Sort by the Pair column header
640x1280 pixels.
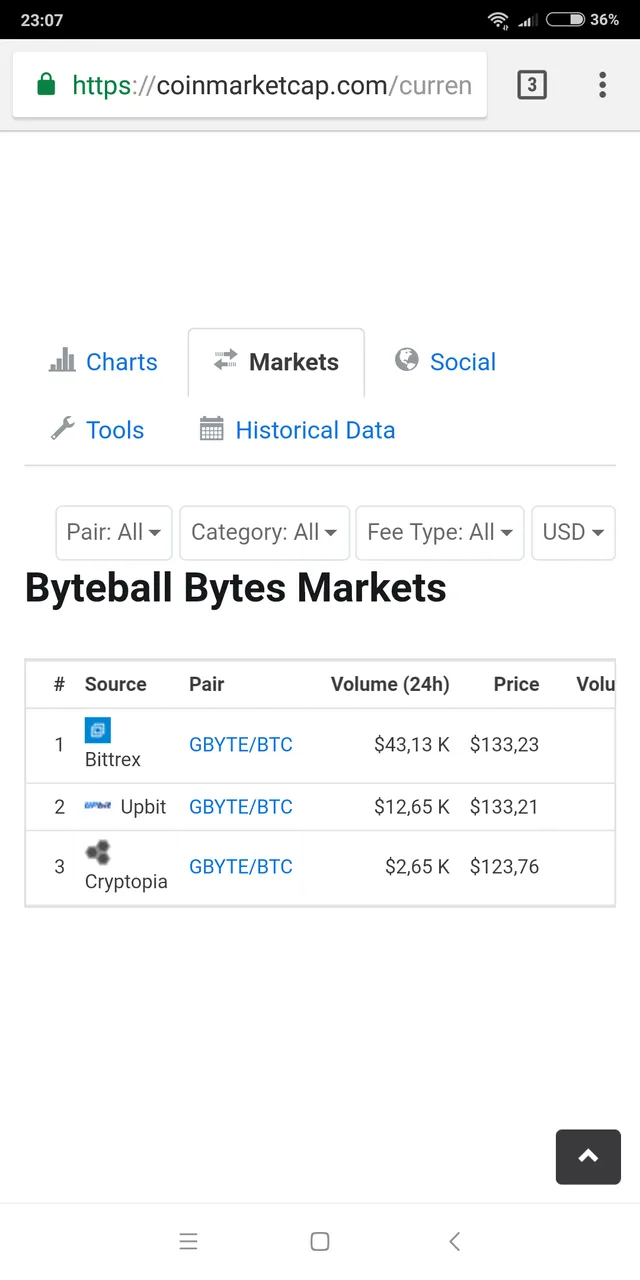pos(206,684)
